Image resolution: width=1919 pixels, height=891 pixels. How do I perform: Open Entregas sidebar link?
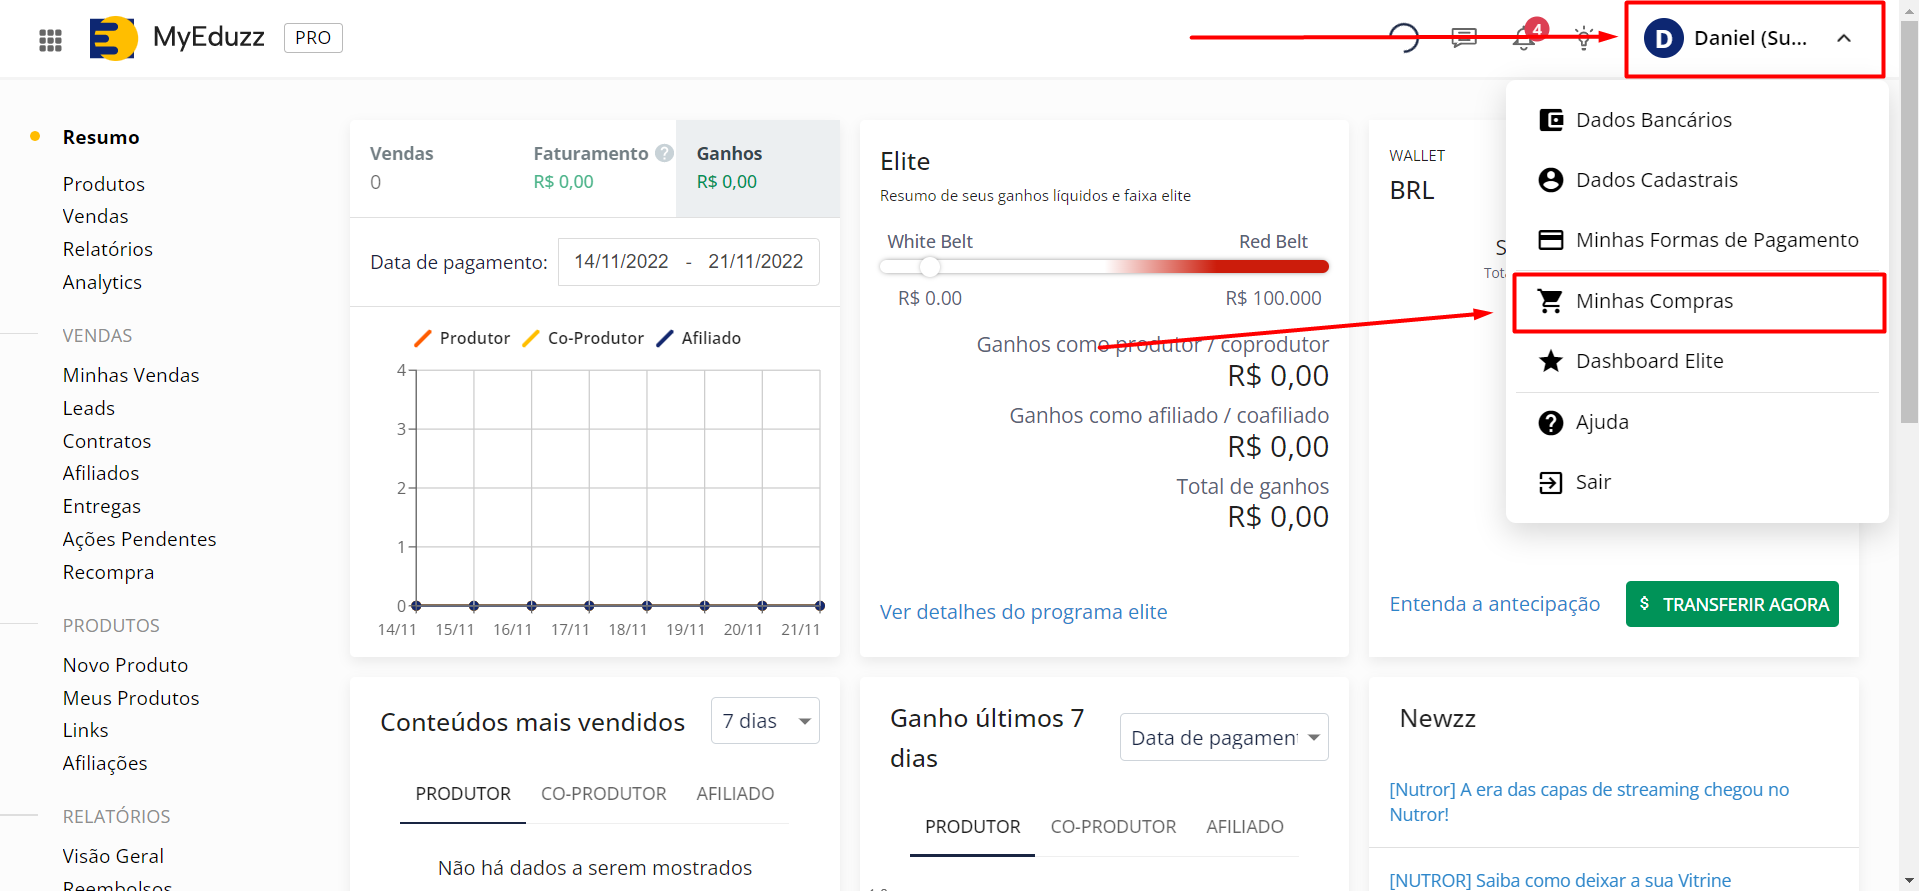101,506
